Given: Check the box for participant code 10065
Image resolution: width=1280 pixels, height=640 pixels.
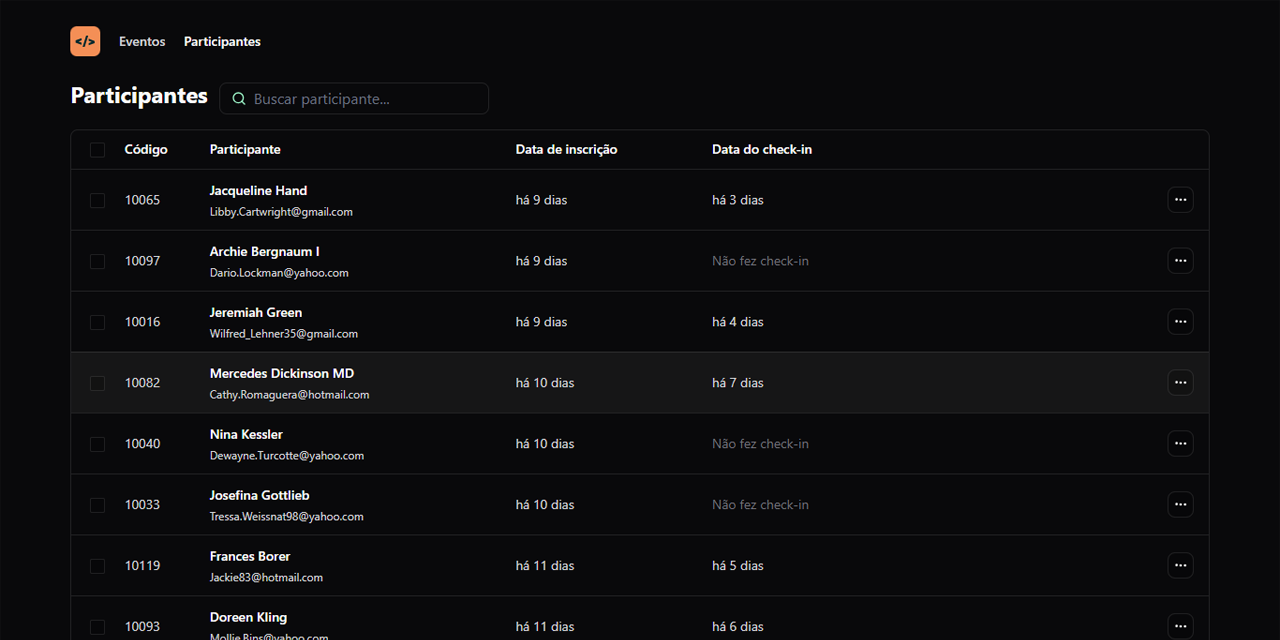Looking at the screenshot, I should (97, 200).
